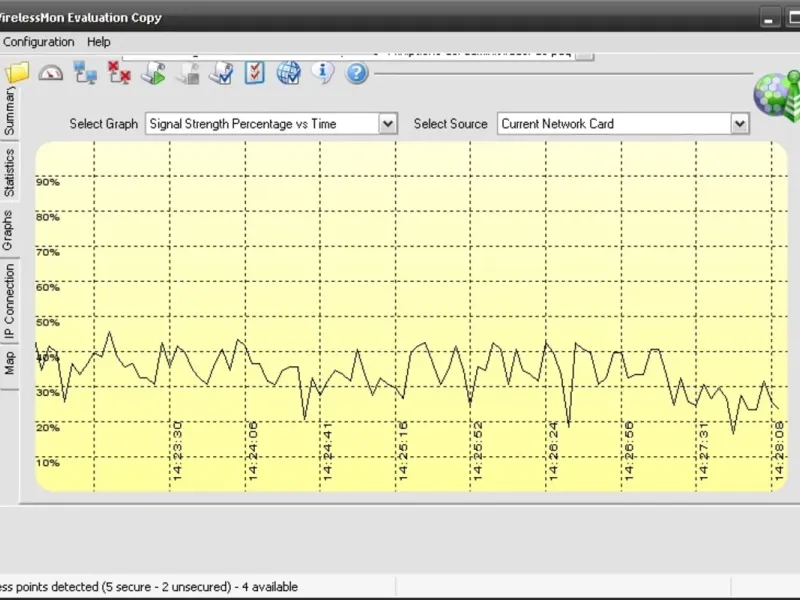800x600 pixels.
Task: Open the Configuration menu
Action: 39,42
